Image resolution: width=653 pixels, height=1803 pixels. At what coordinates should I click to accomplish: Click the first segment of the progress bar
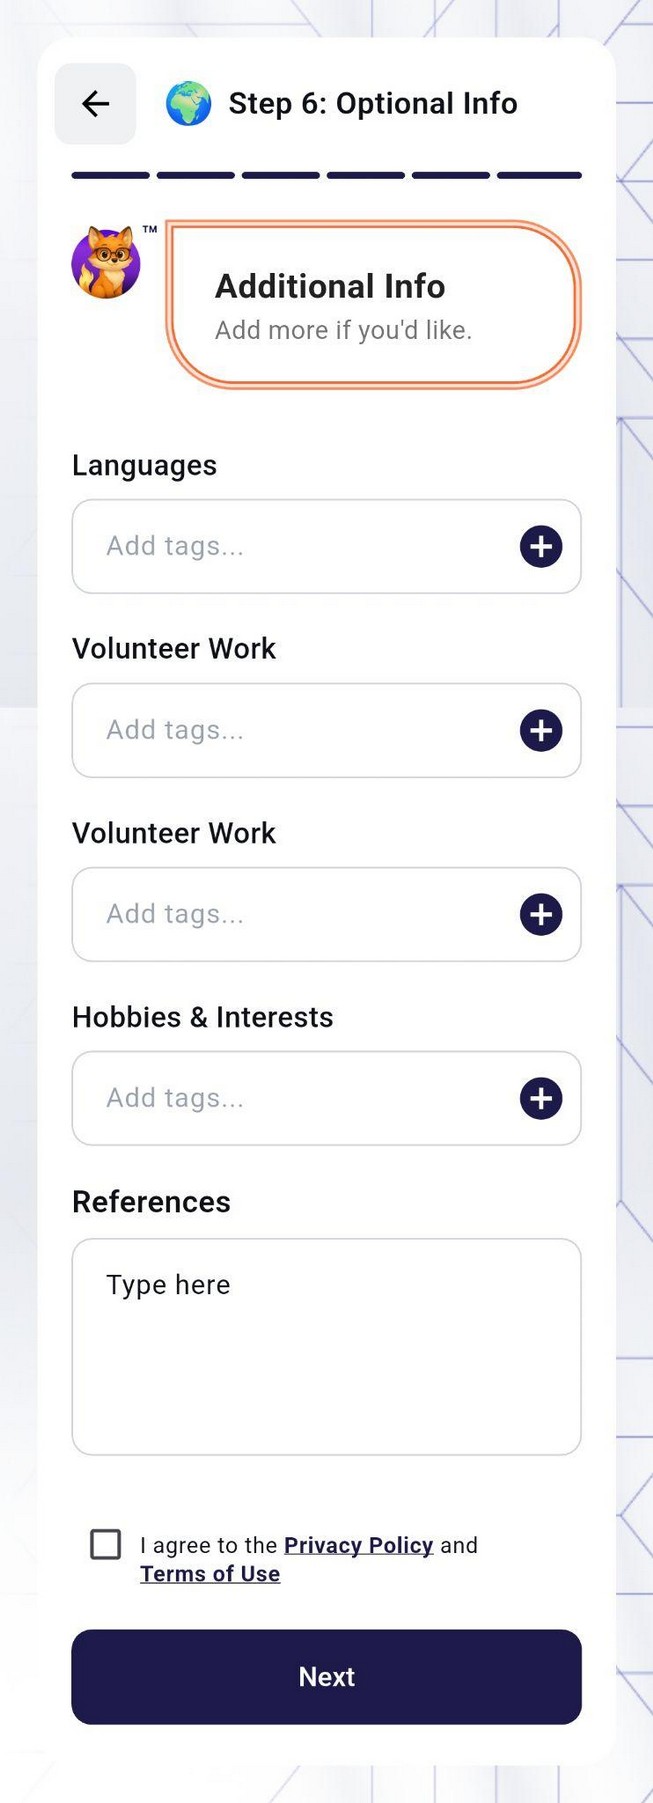[x=110, y=174]
